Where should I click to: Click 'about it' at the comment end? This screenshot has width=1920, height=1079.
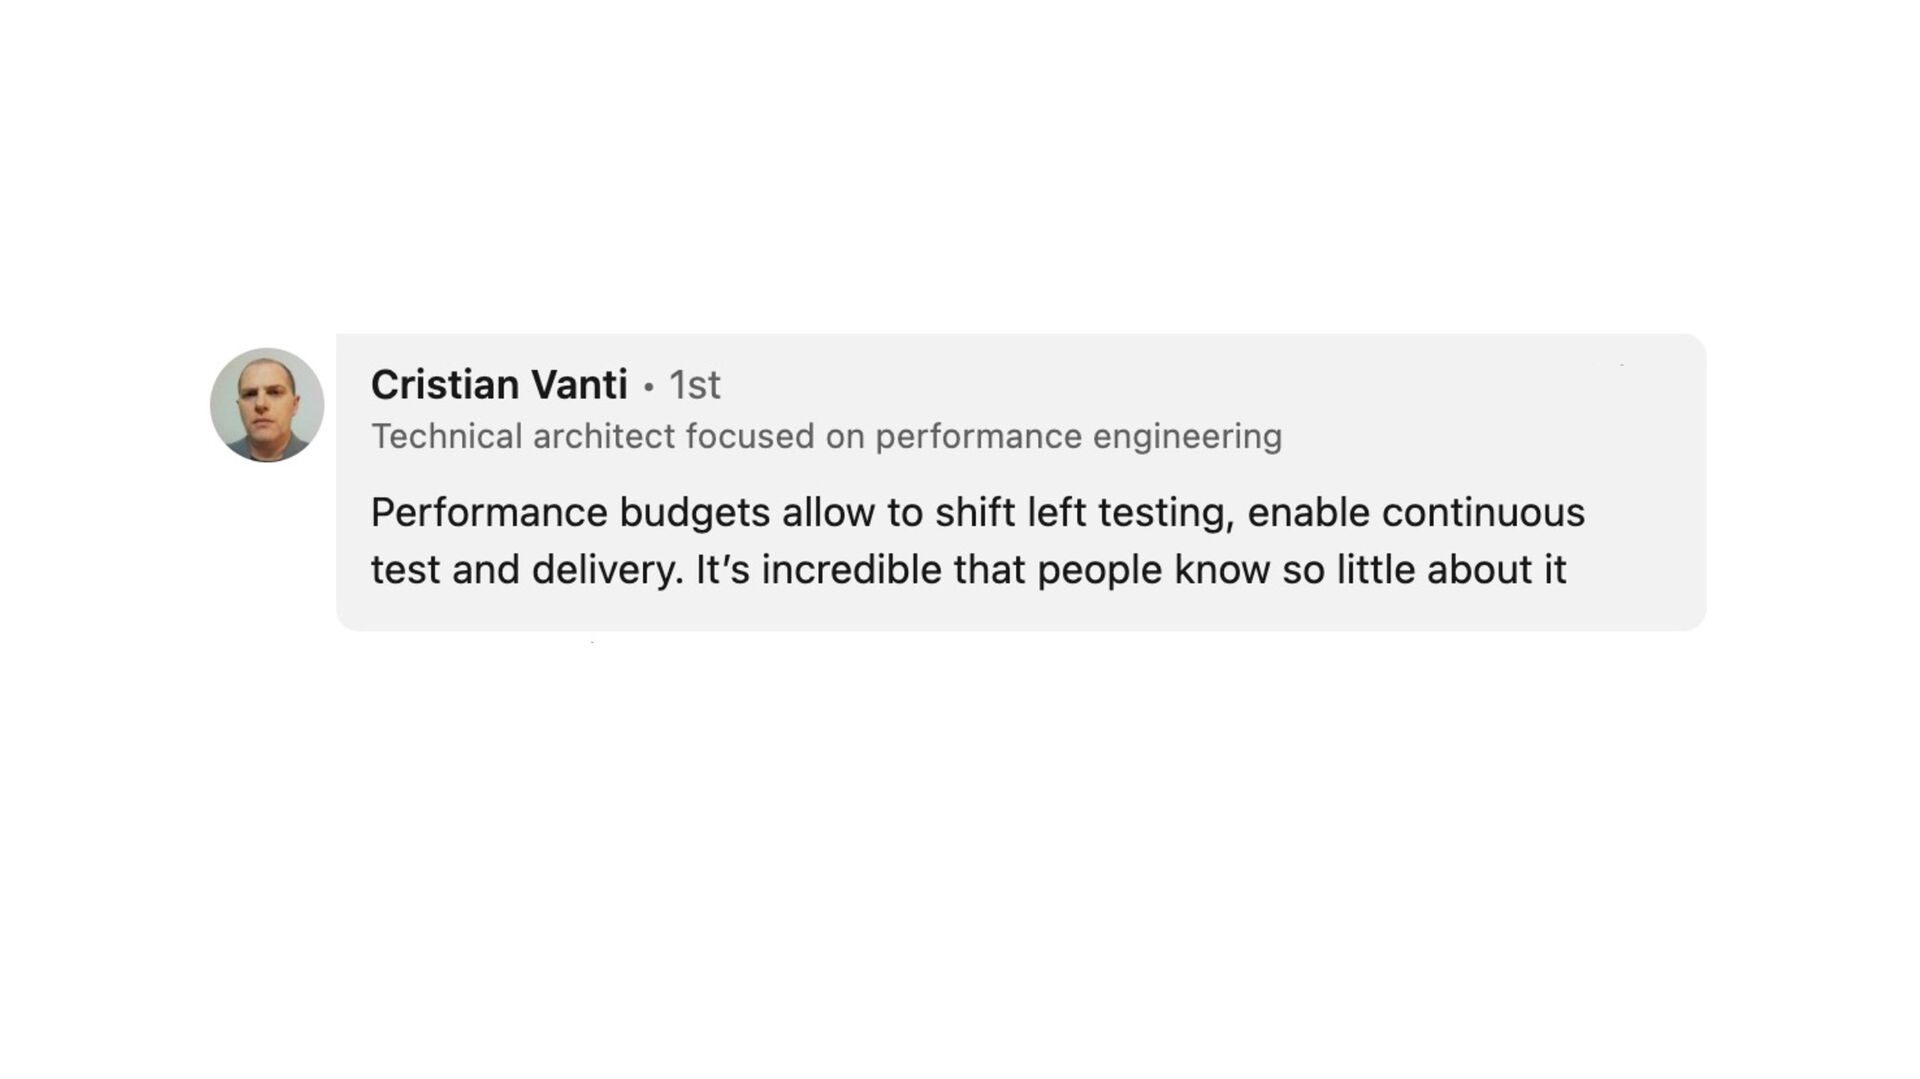[x=1496, y=570]
